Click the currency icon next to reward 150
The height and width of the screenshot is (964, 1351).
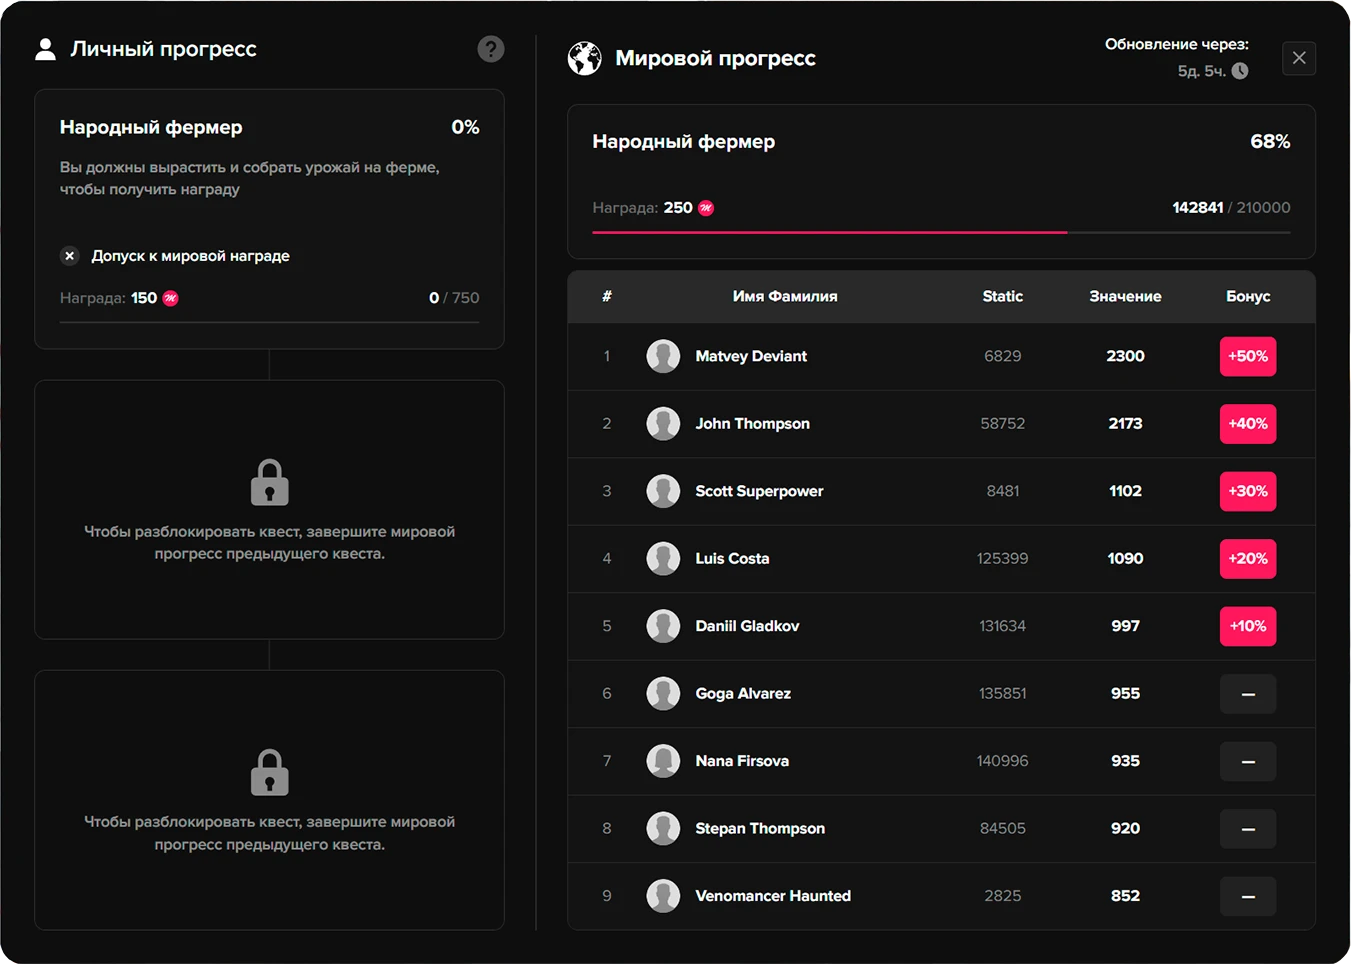tap(171, 298)
